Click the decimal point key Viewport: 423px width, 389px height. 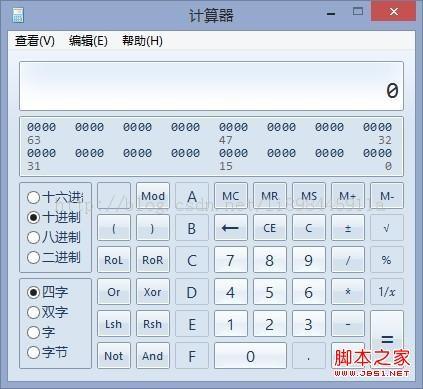click(x=309, y=356)
